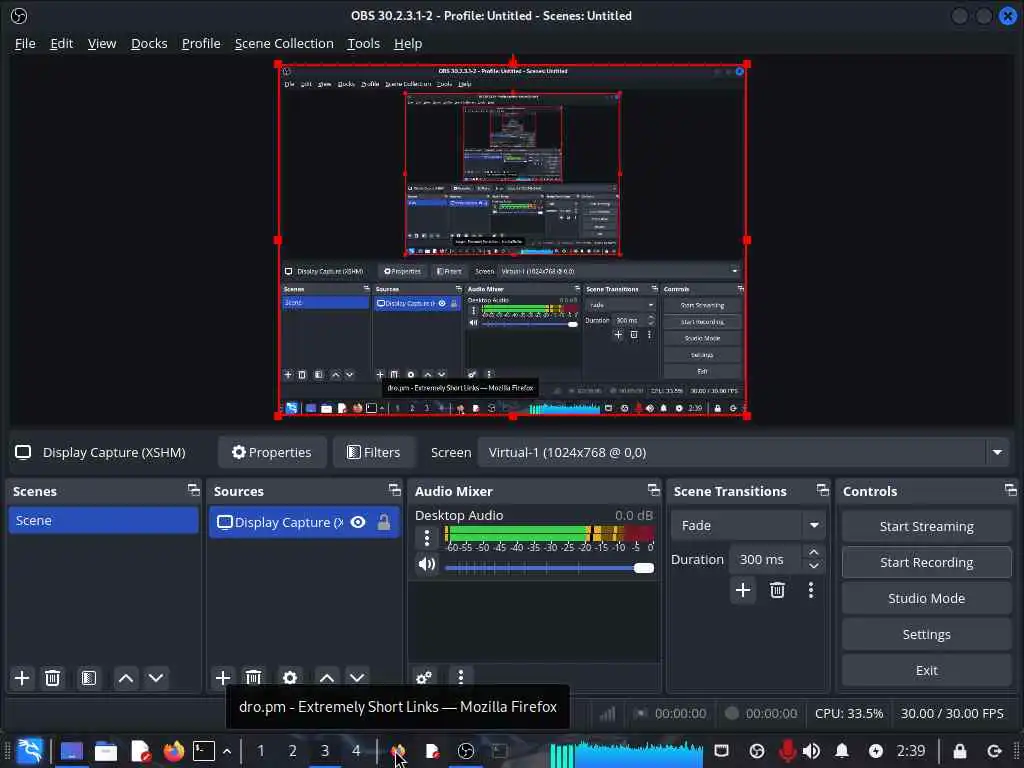Viewport: 1024px width, 768px height.
Task: Add a new source with plus icon
Action: 223,678
